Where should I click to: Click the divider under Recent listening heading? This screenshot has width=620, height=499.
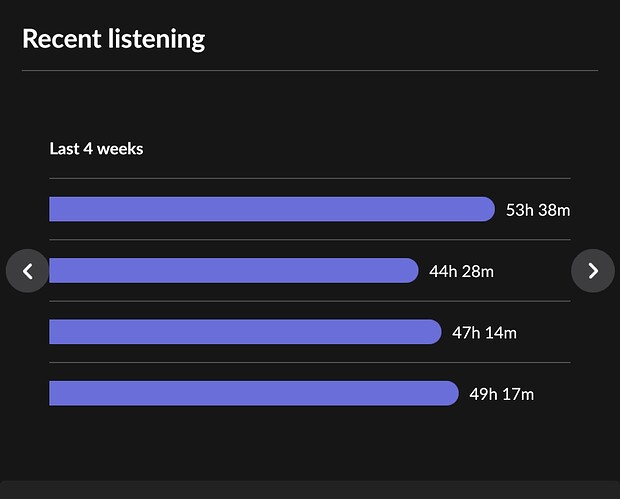[310, 71]
